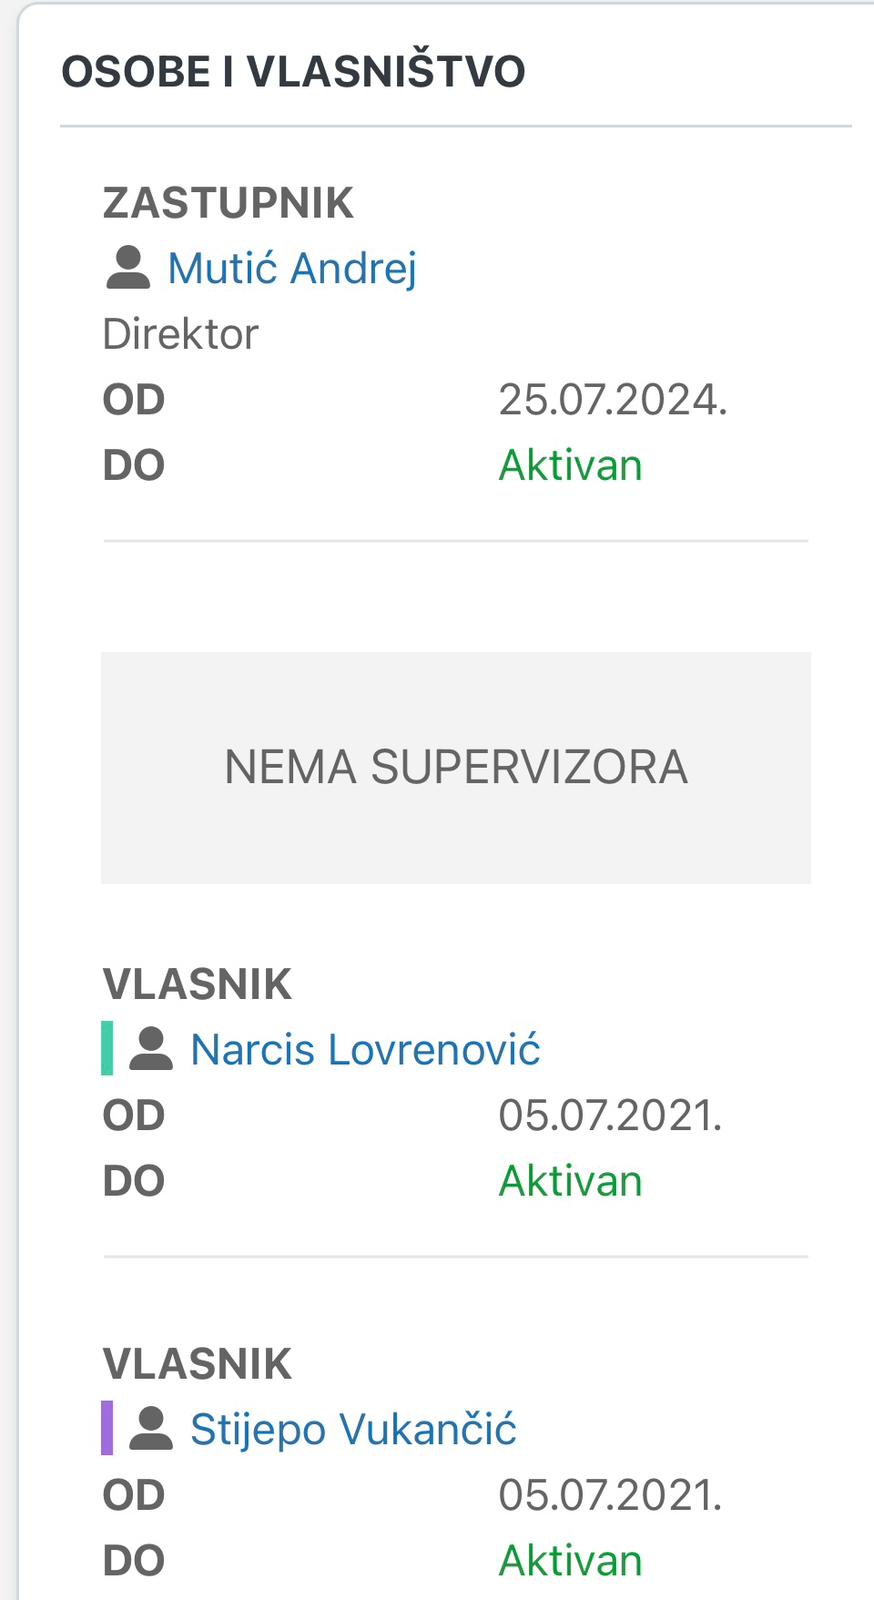Click the NEMA SUPERVIZORA panel

456,767
